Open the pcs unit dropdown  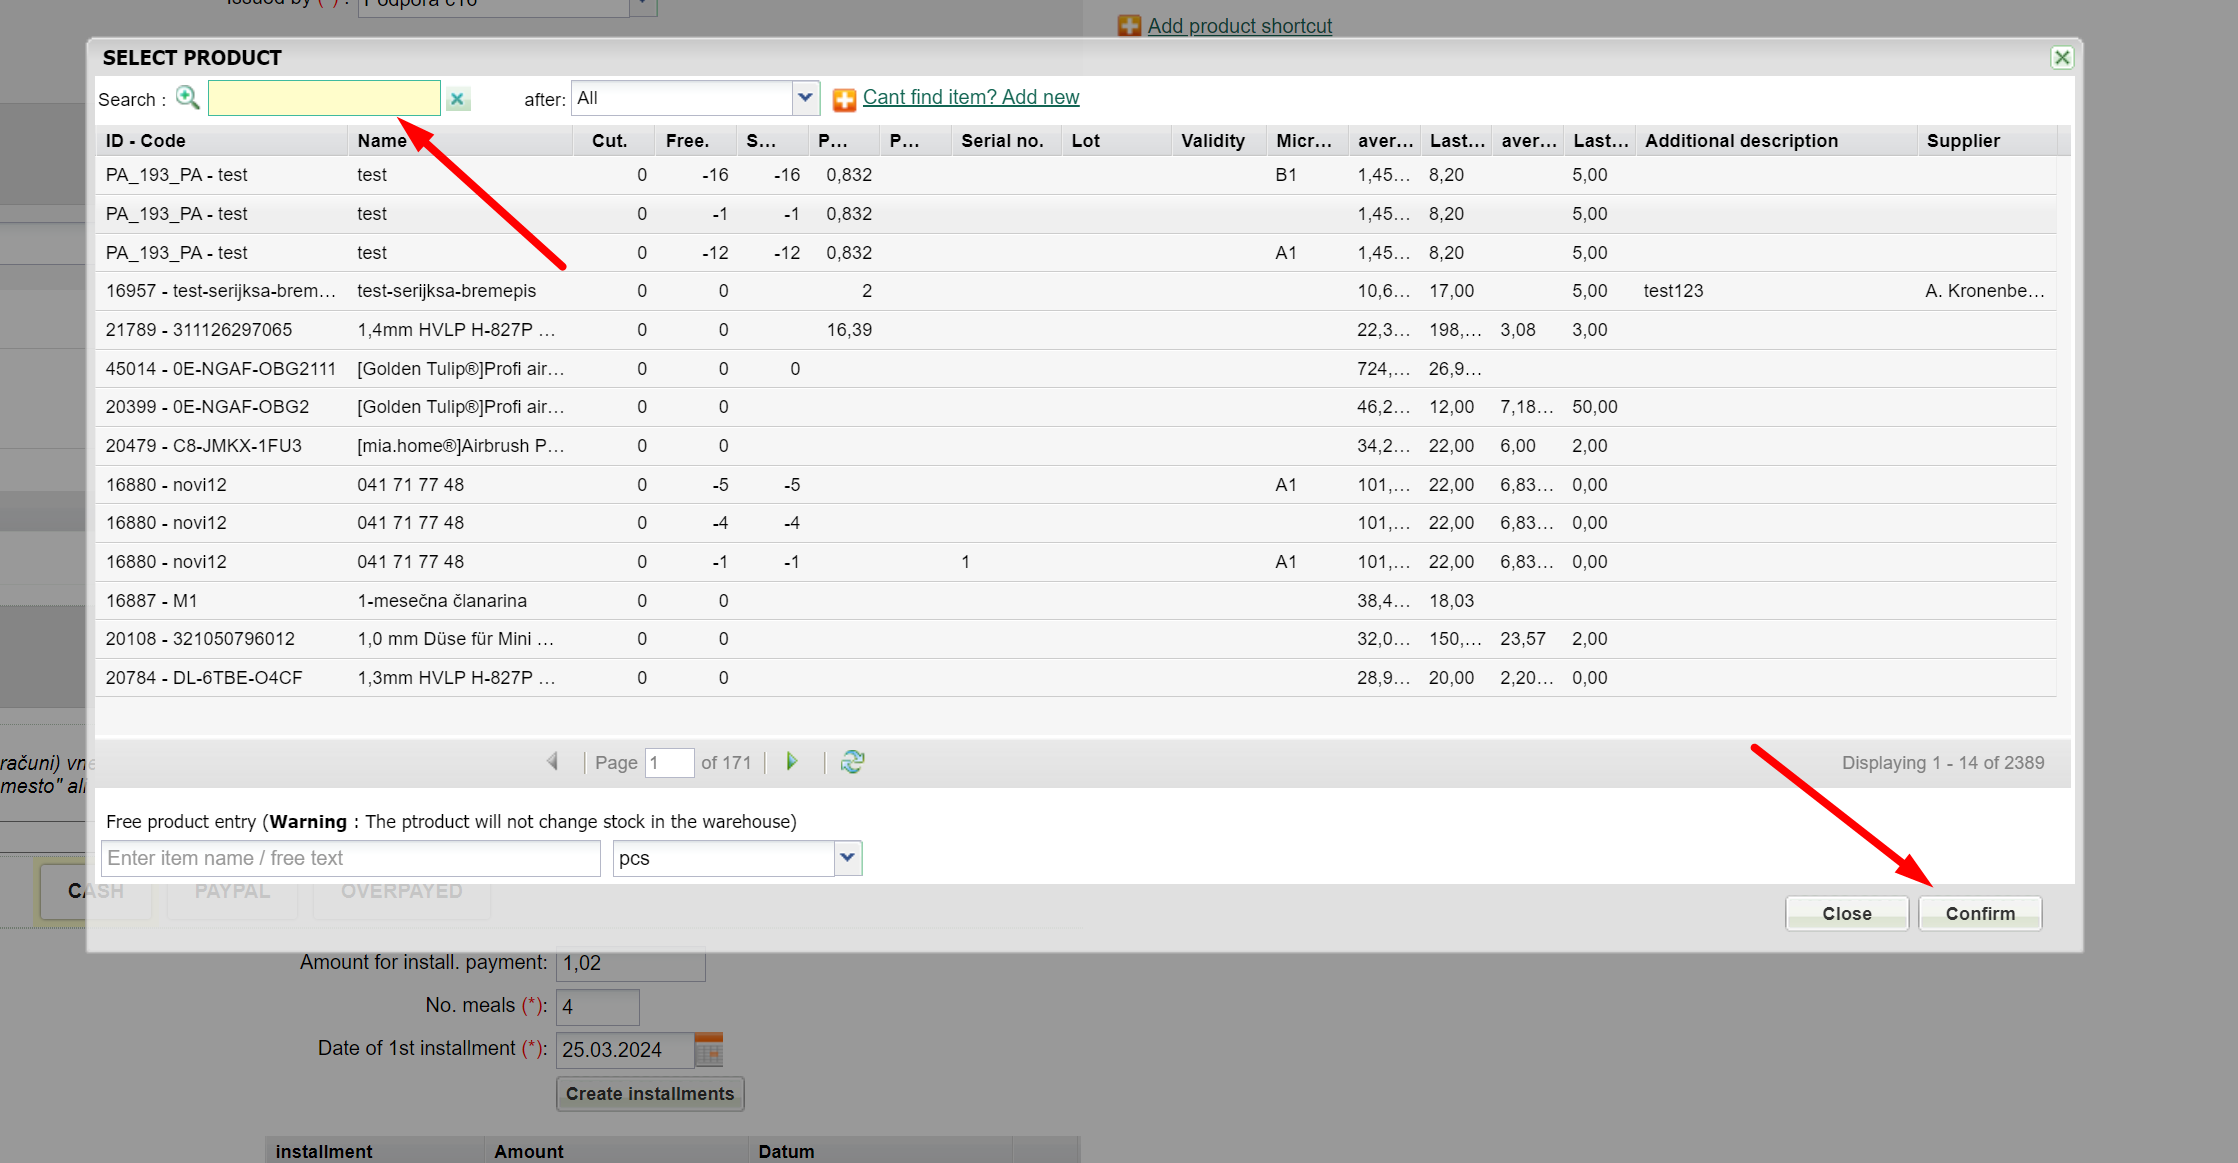tap(847, 858)
